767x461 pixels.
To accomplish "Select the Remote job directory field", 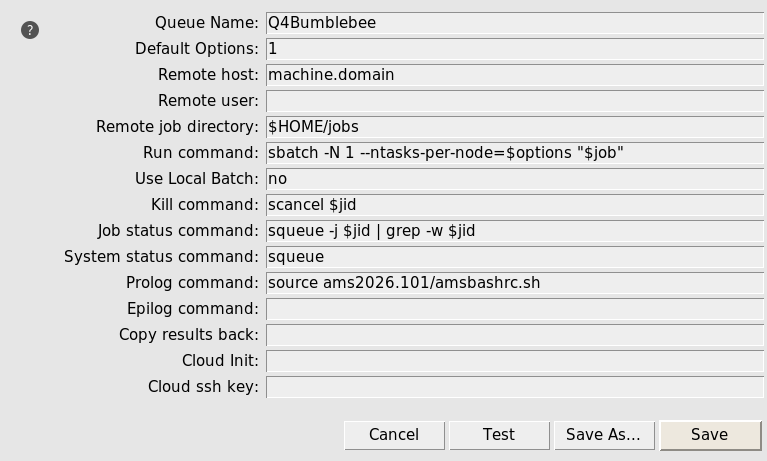I will (x=514, y=127).
